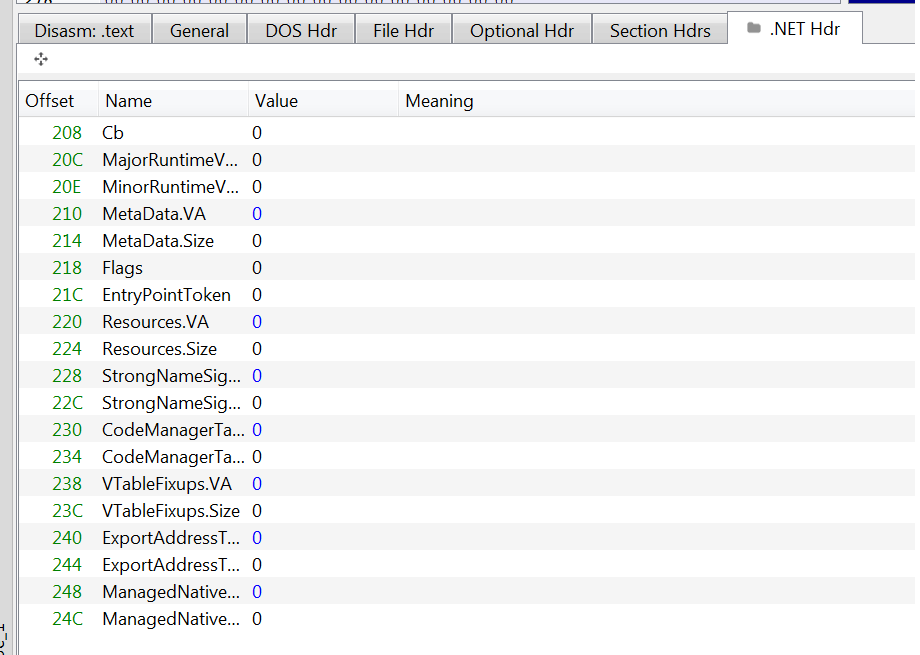Click the blue value of VTableFixups.VA
This screenshot has height=655, width=920.
[257, 484]
